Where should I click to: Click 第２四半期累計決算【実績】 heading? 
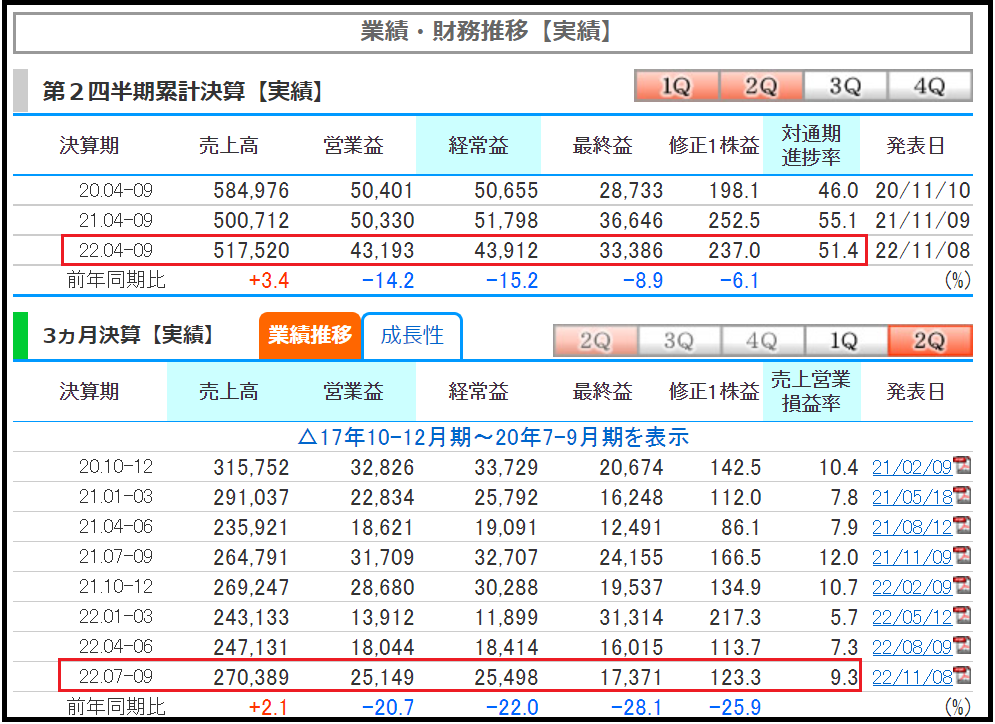[183, 91]
